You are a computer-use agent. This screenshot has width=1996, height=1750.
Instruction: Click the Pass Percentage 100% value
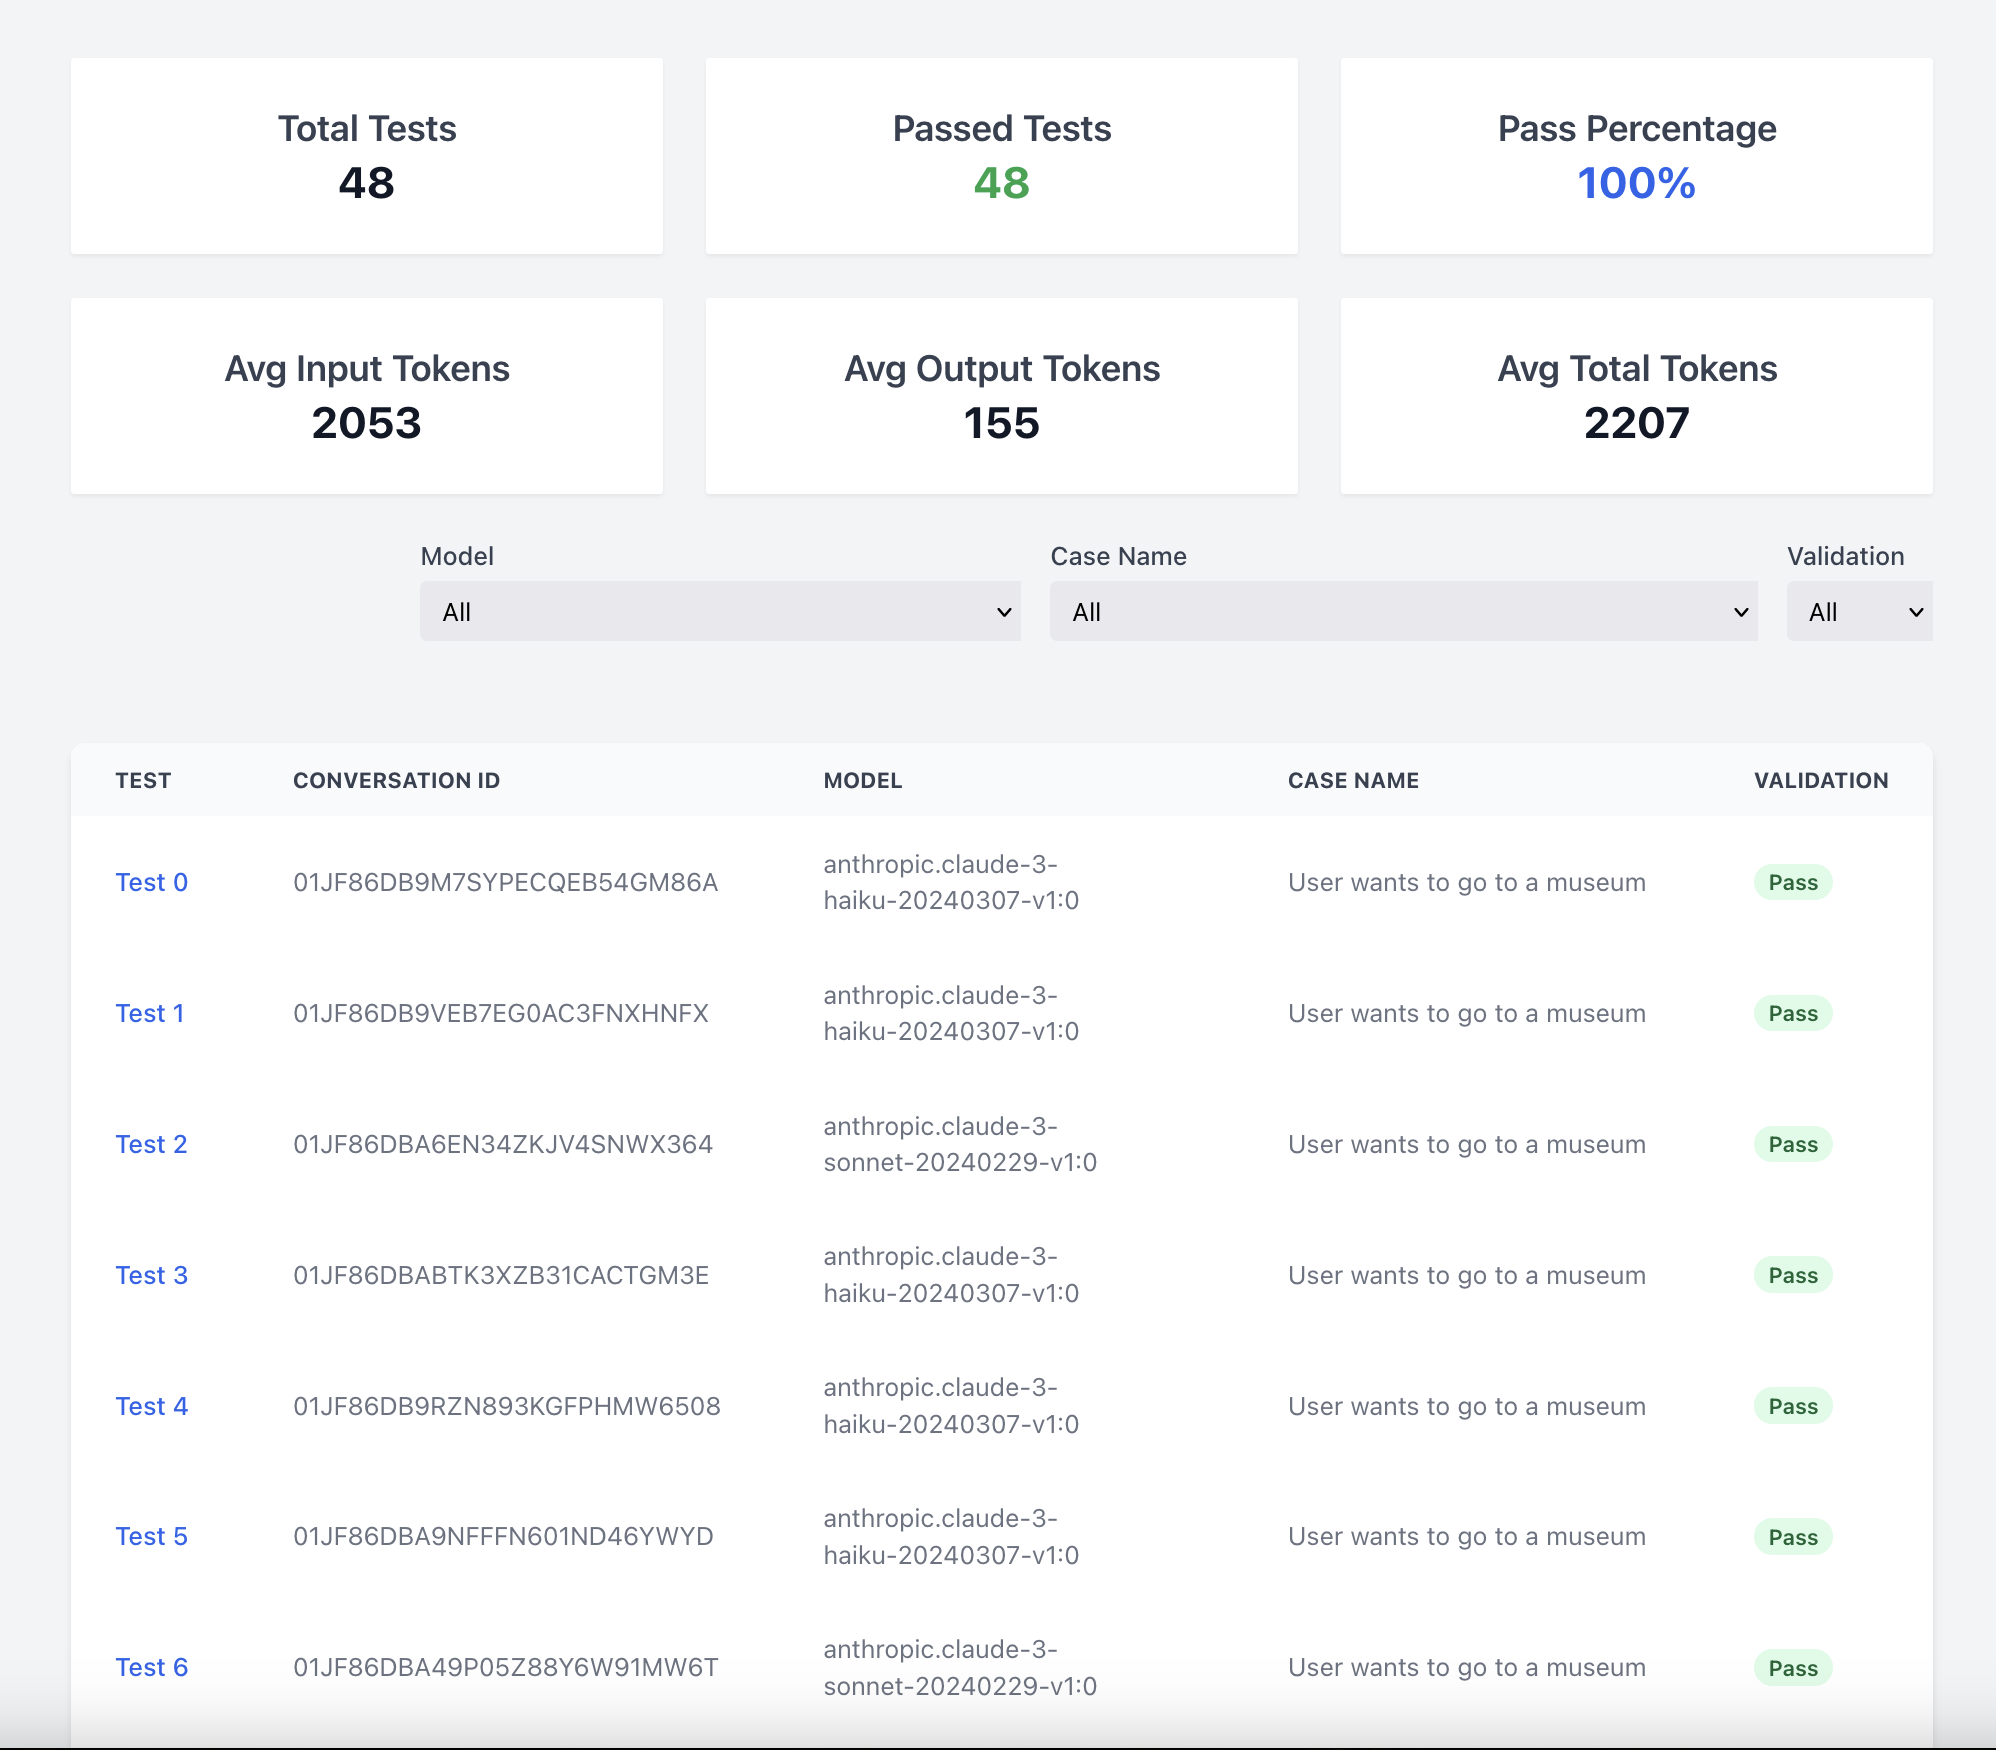pos(1637,183)
